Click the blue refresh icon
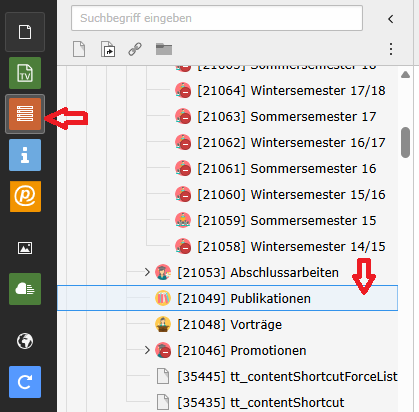This screenshot has width=419, height=412. 25,382
